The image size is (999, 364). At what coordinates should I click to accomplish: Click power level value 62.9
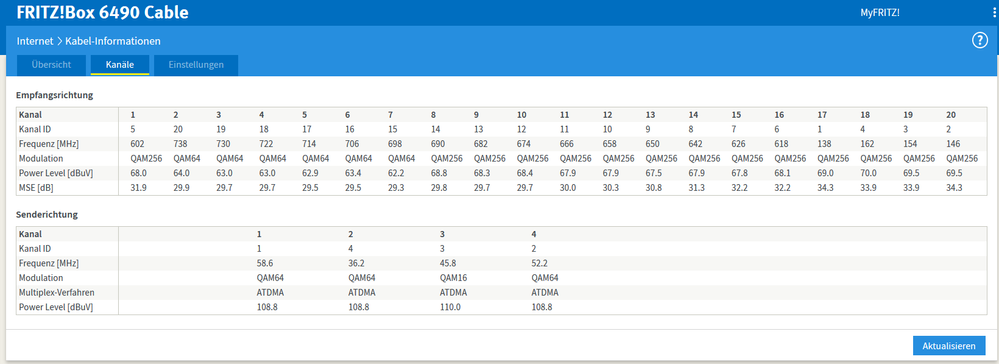point(310,173)
